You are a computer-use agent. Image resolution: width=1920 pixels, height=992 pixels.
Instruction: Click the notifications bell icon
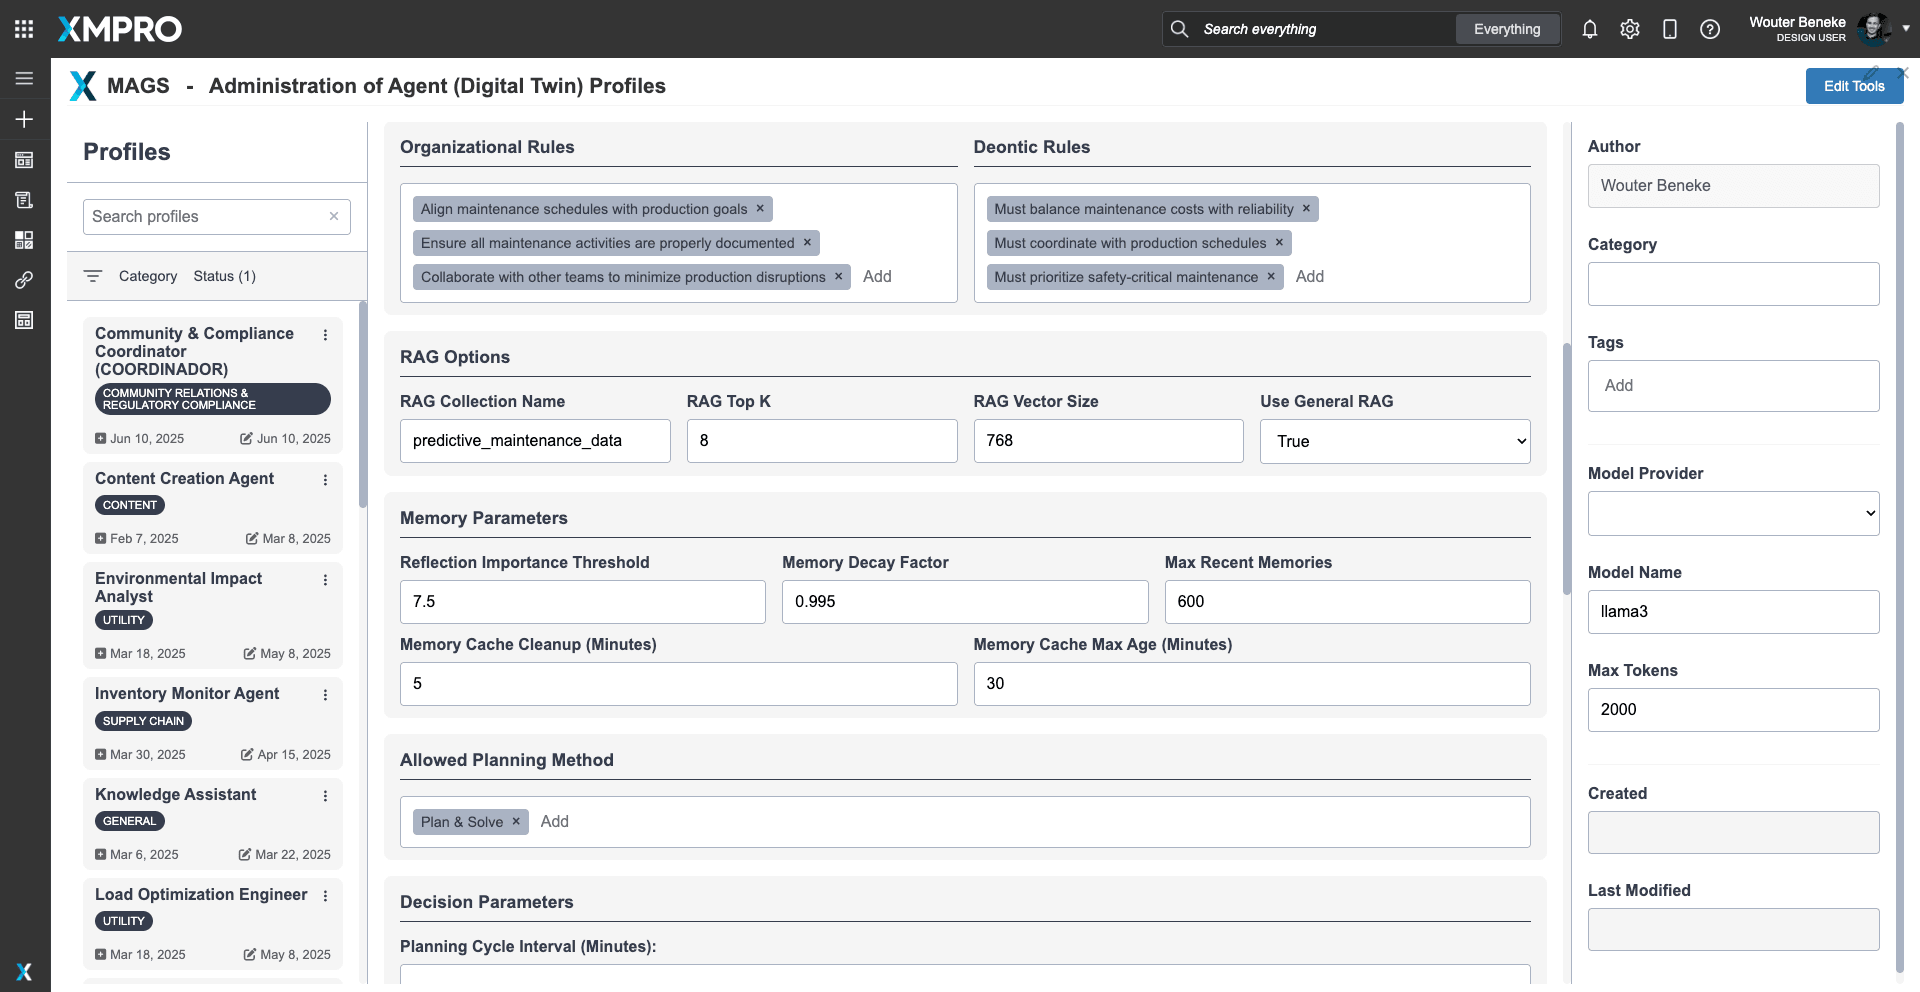[x=1589, y=29]
